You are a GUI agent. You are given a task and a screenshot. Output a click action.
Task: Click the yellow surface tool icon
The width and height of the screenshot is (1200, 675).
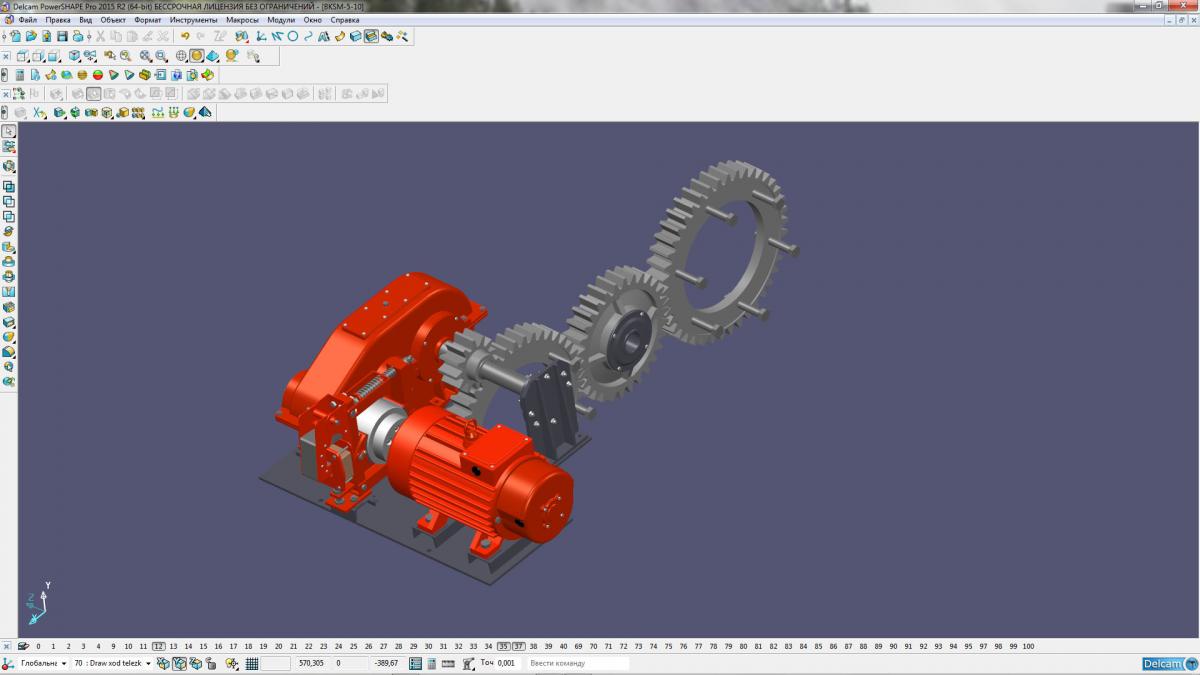click(x=340, y=36)
